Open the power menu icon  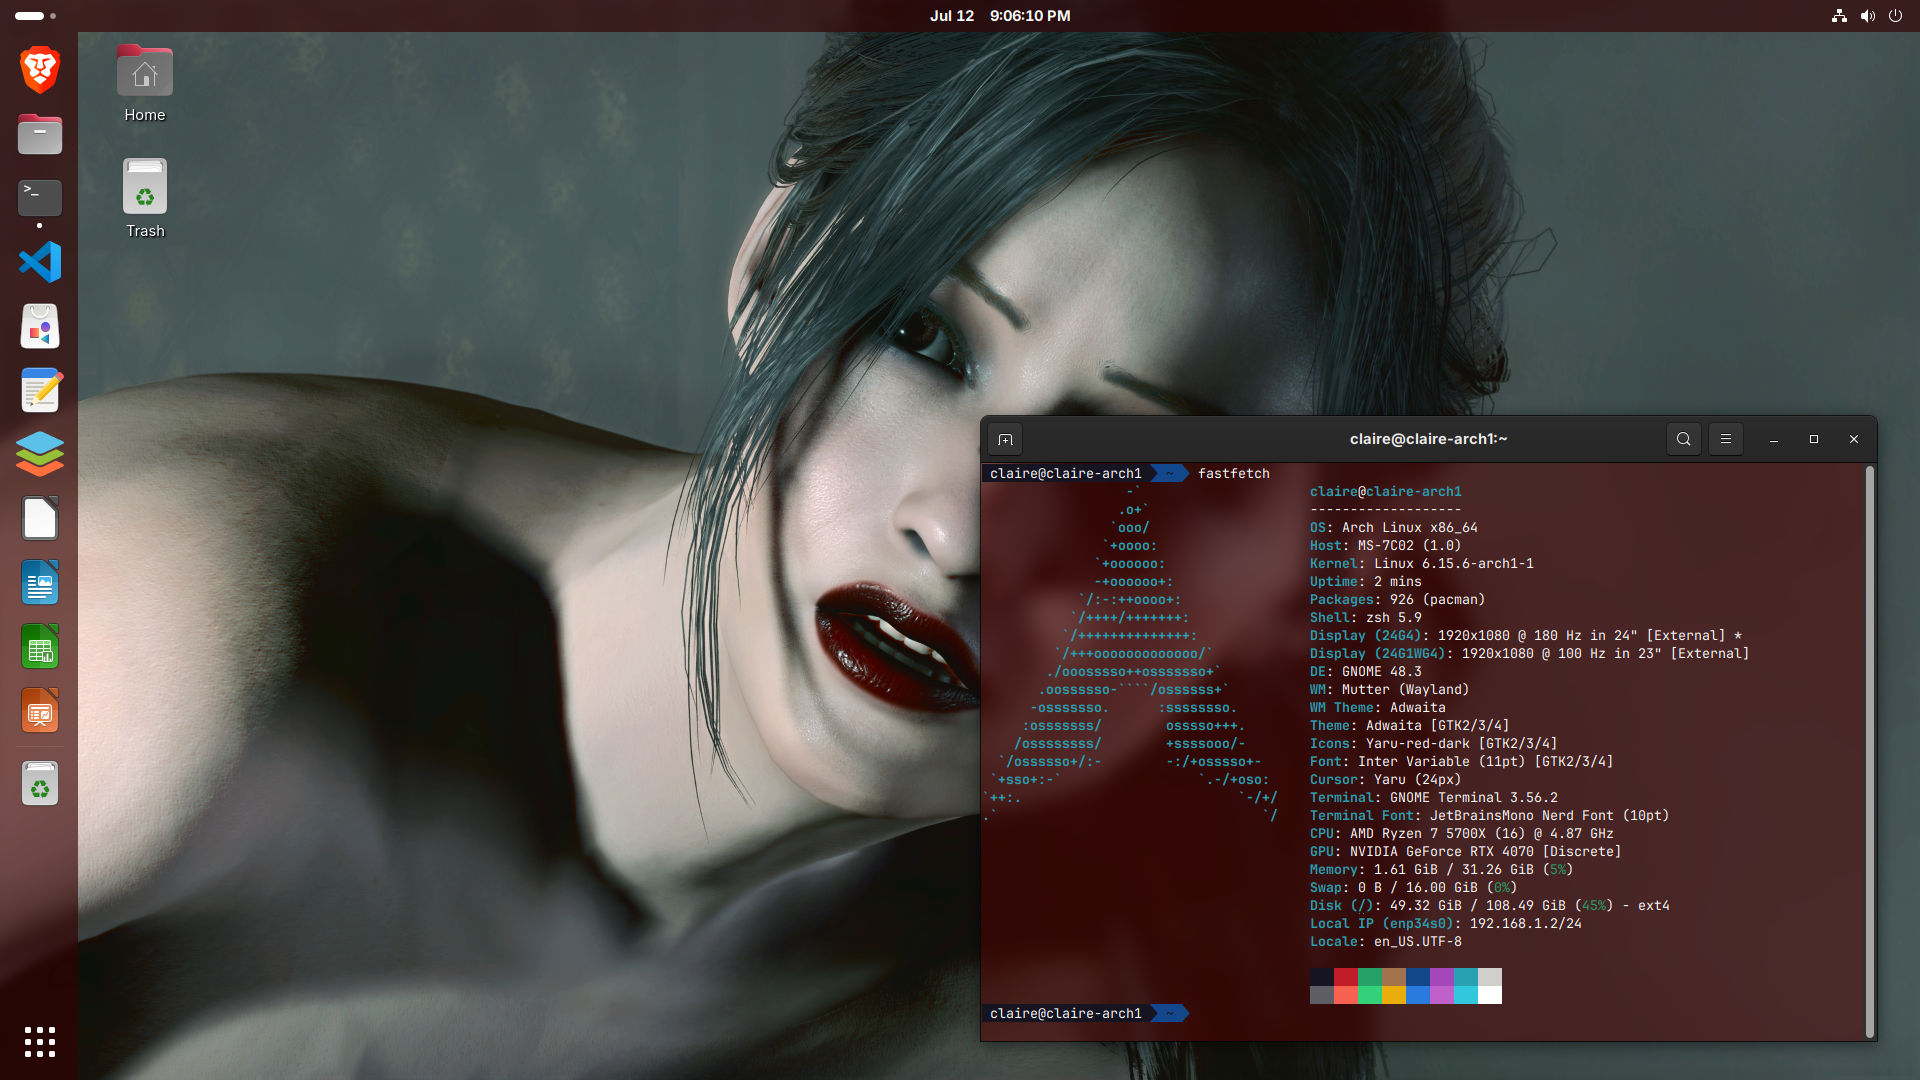click(x=1895, y=16)
